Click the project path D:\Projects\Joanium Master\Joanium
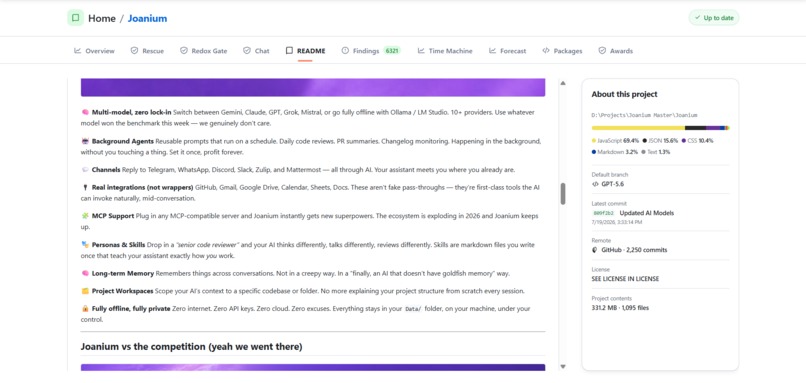806x383 pixels. 644,115
